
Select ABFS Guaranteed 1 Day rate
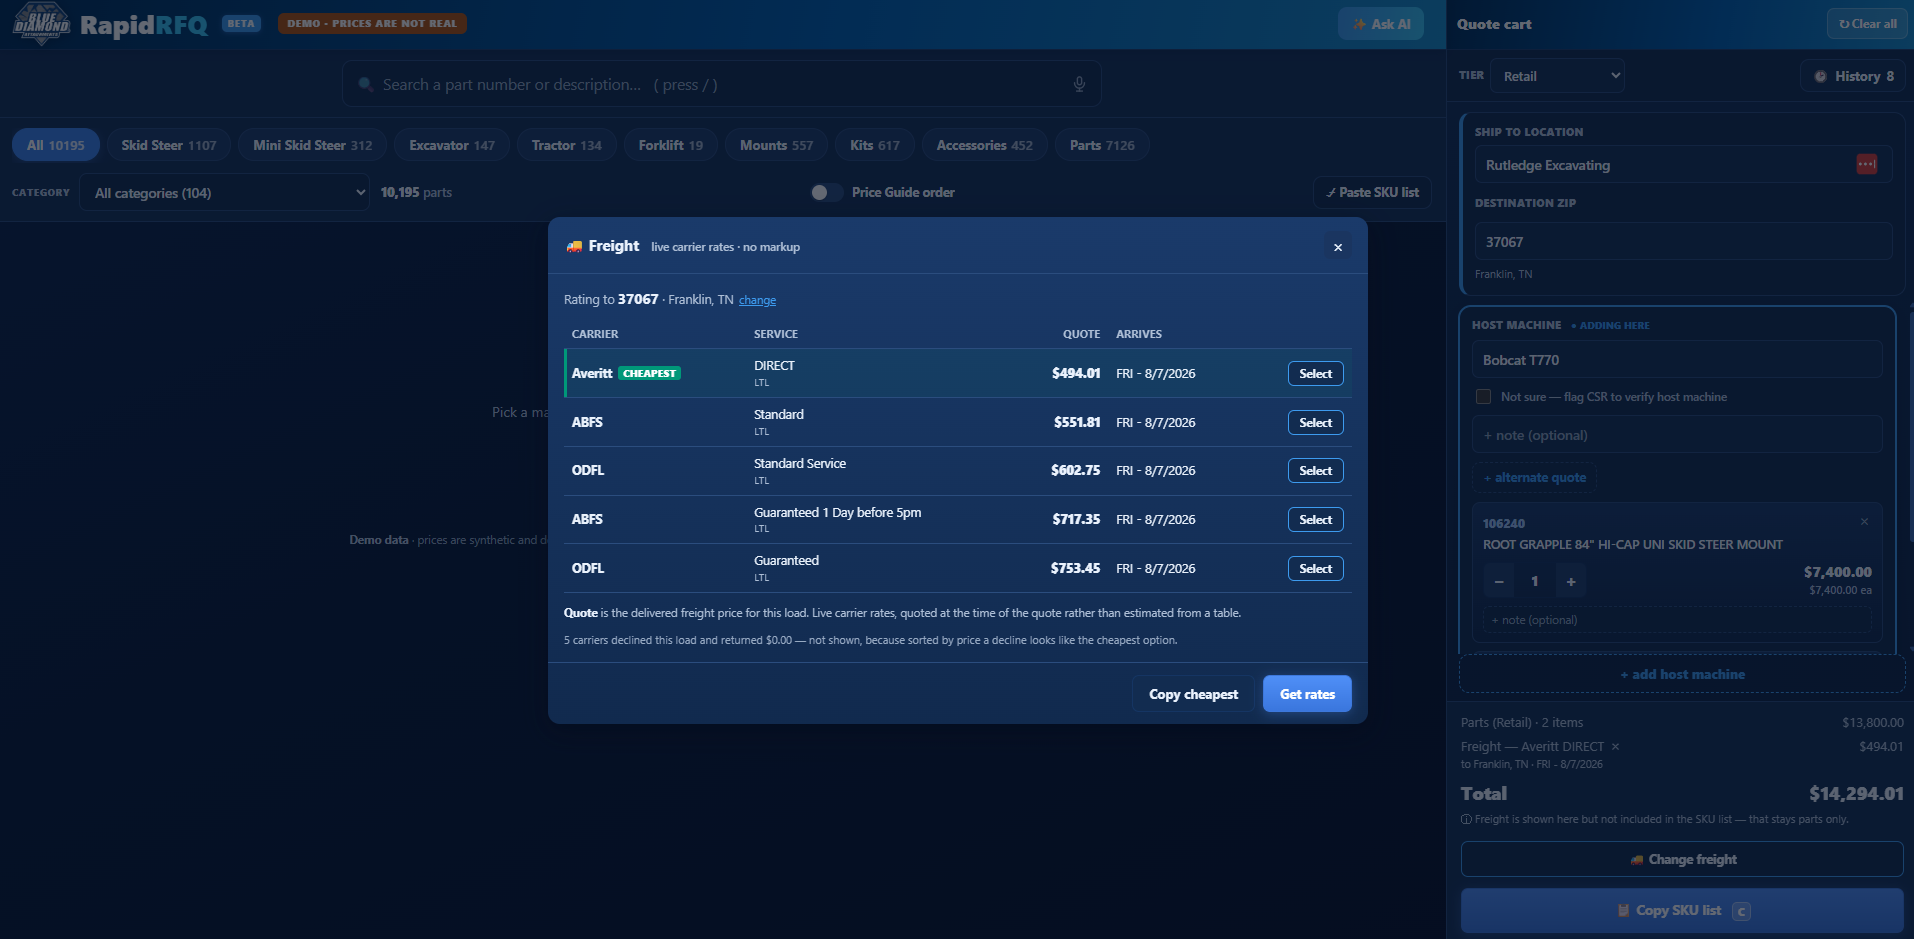[1315, 520]
